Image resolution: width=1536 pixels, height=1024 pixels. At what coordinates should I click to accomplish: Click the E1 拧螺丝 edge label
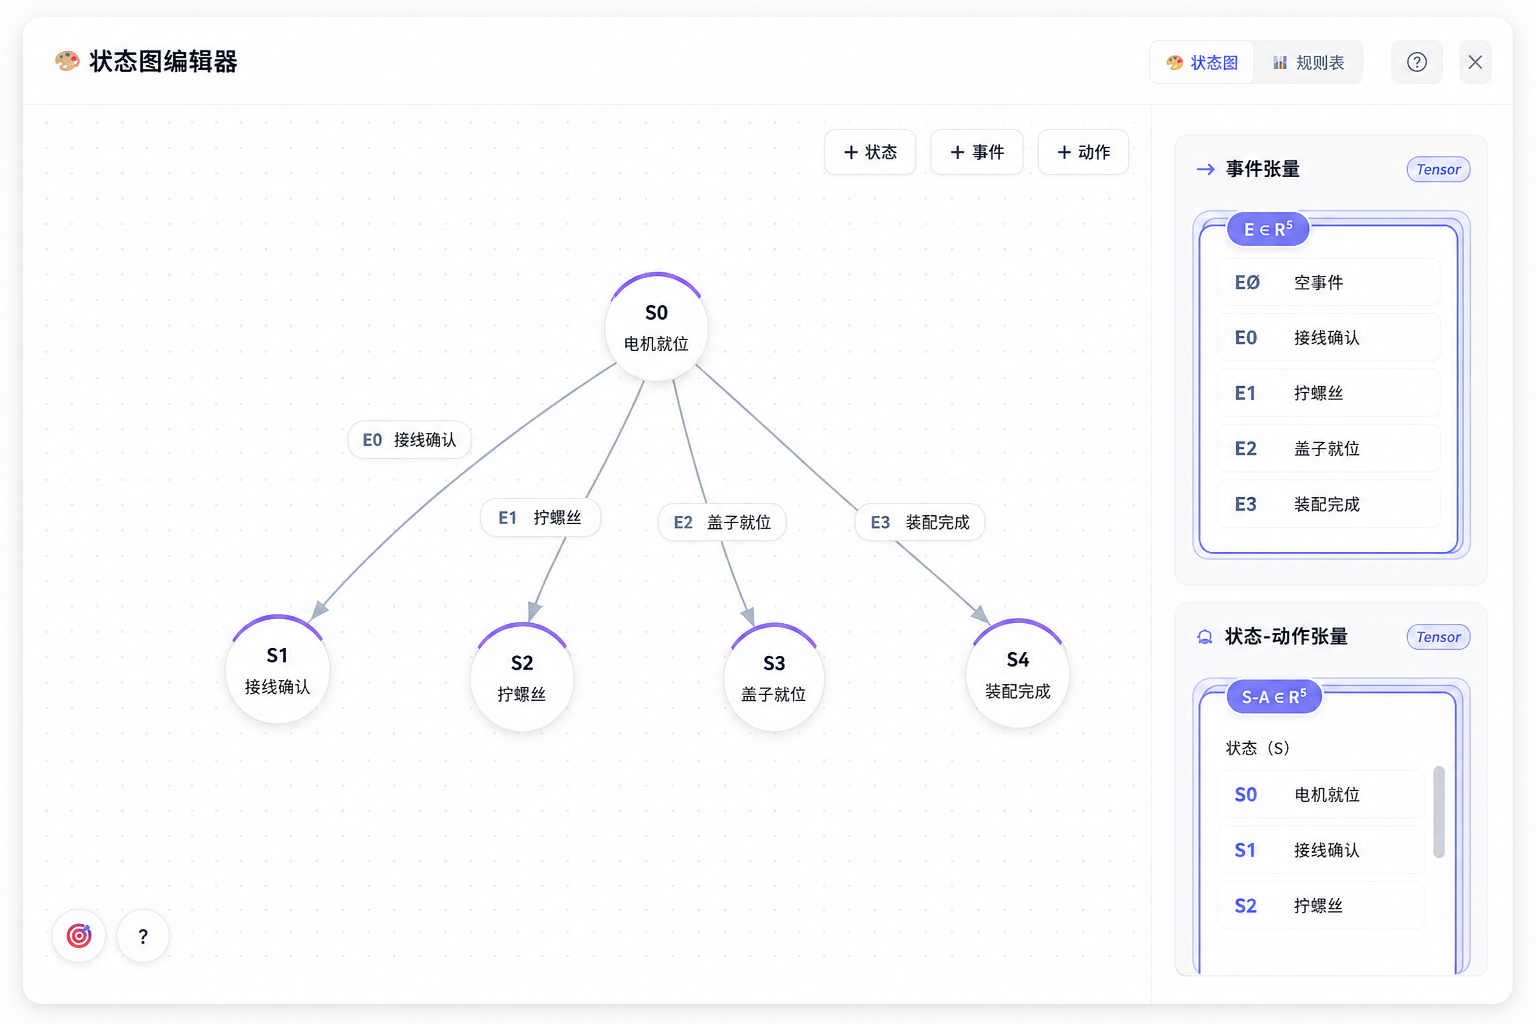[540, 518]
